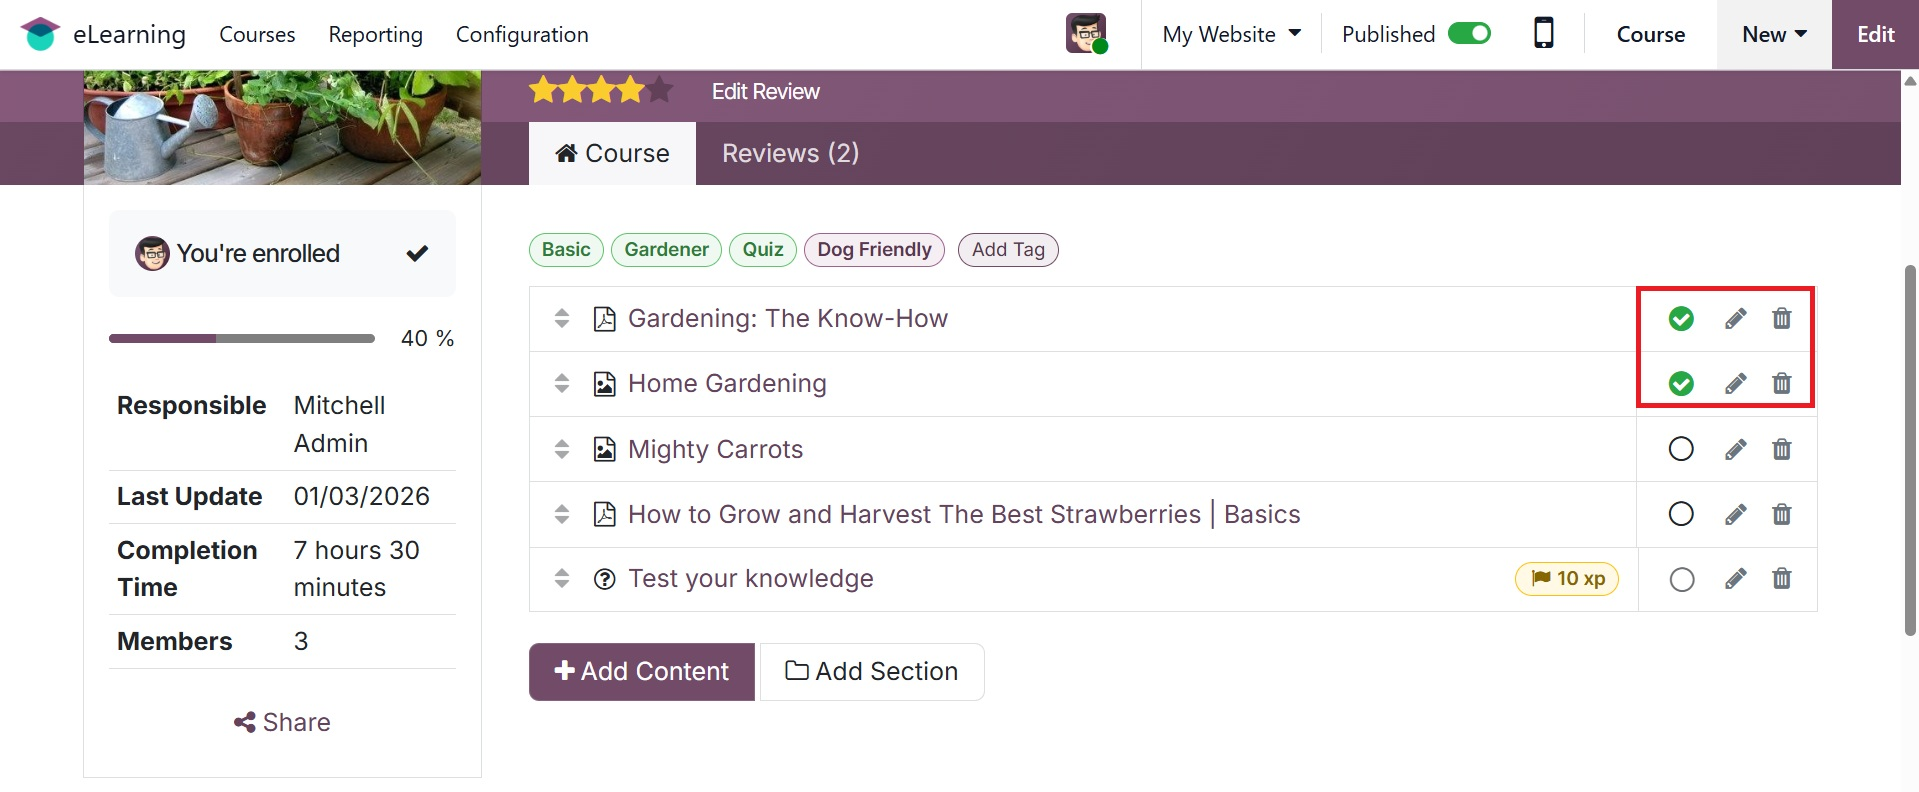Switch to the Reviews (2) tab

790,153
